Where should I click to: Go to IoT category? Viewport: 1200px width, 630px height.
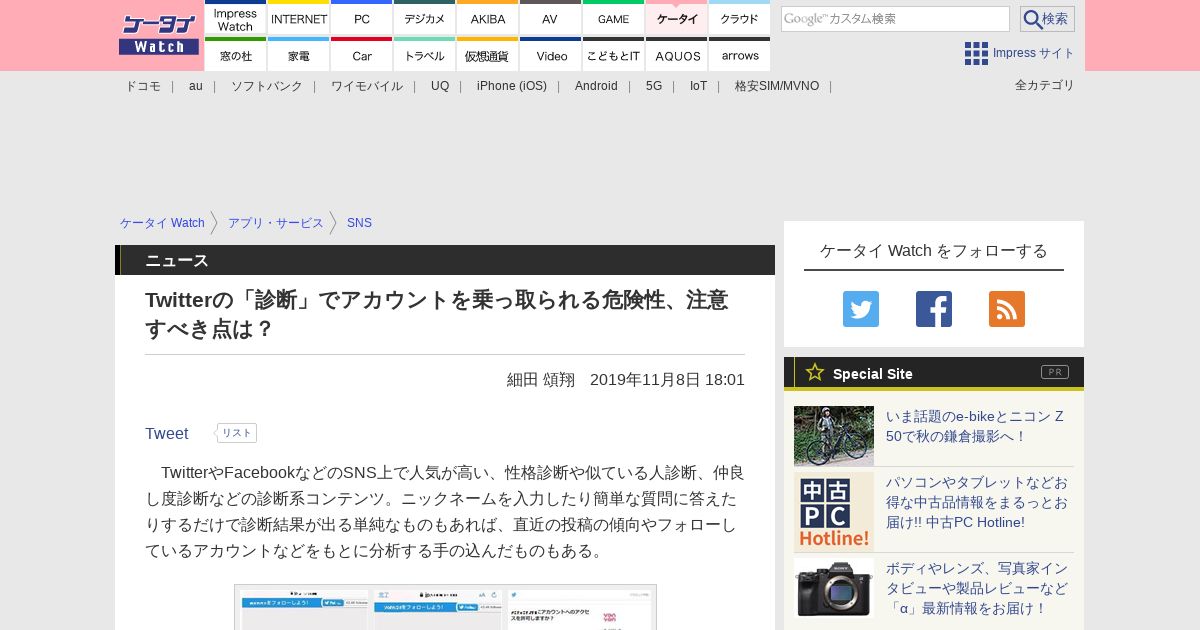[698, 86]
